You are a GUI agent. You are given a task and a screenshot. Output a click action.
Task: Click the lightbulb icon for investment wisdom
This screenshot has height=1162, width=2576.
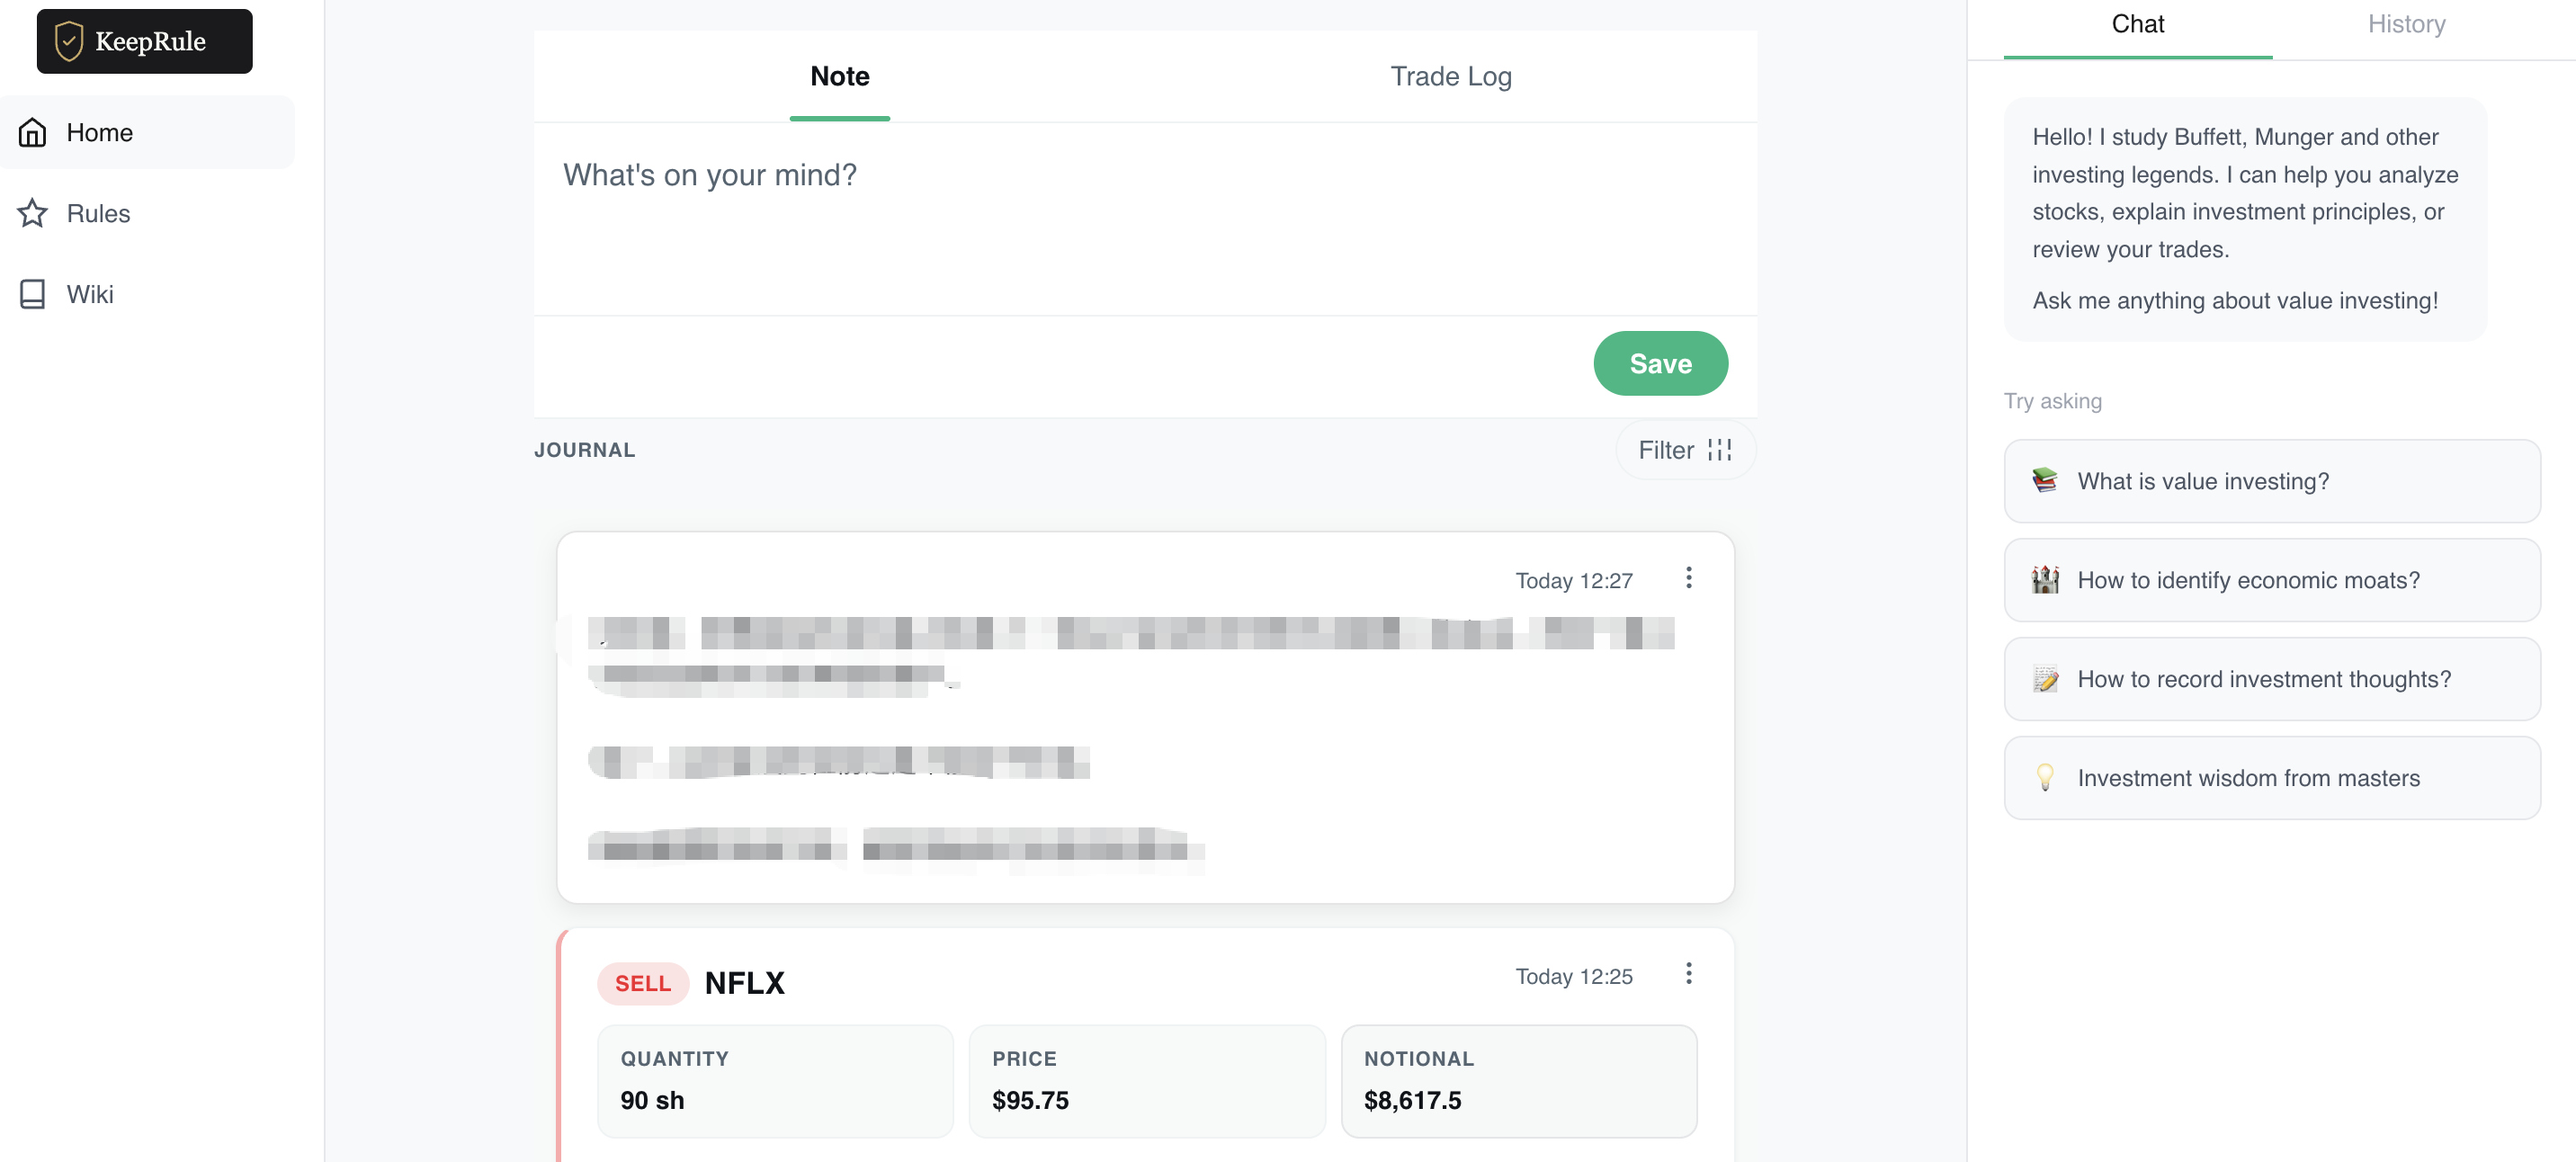click(x=2045, y=778)
